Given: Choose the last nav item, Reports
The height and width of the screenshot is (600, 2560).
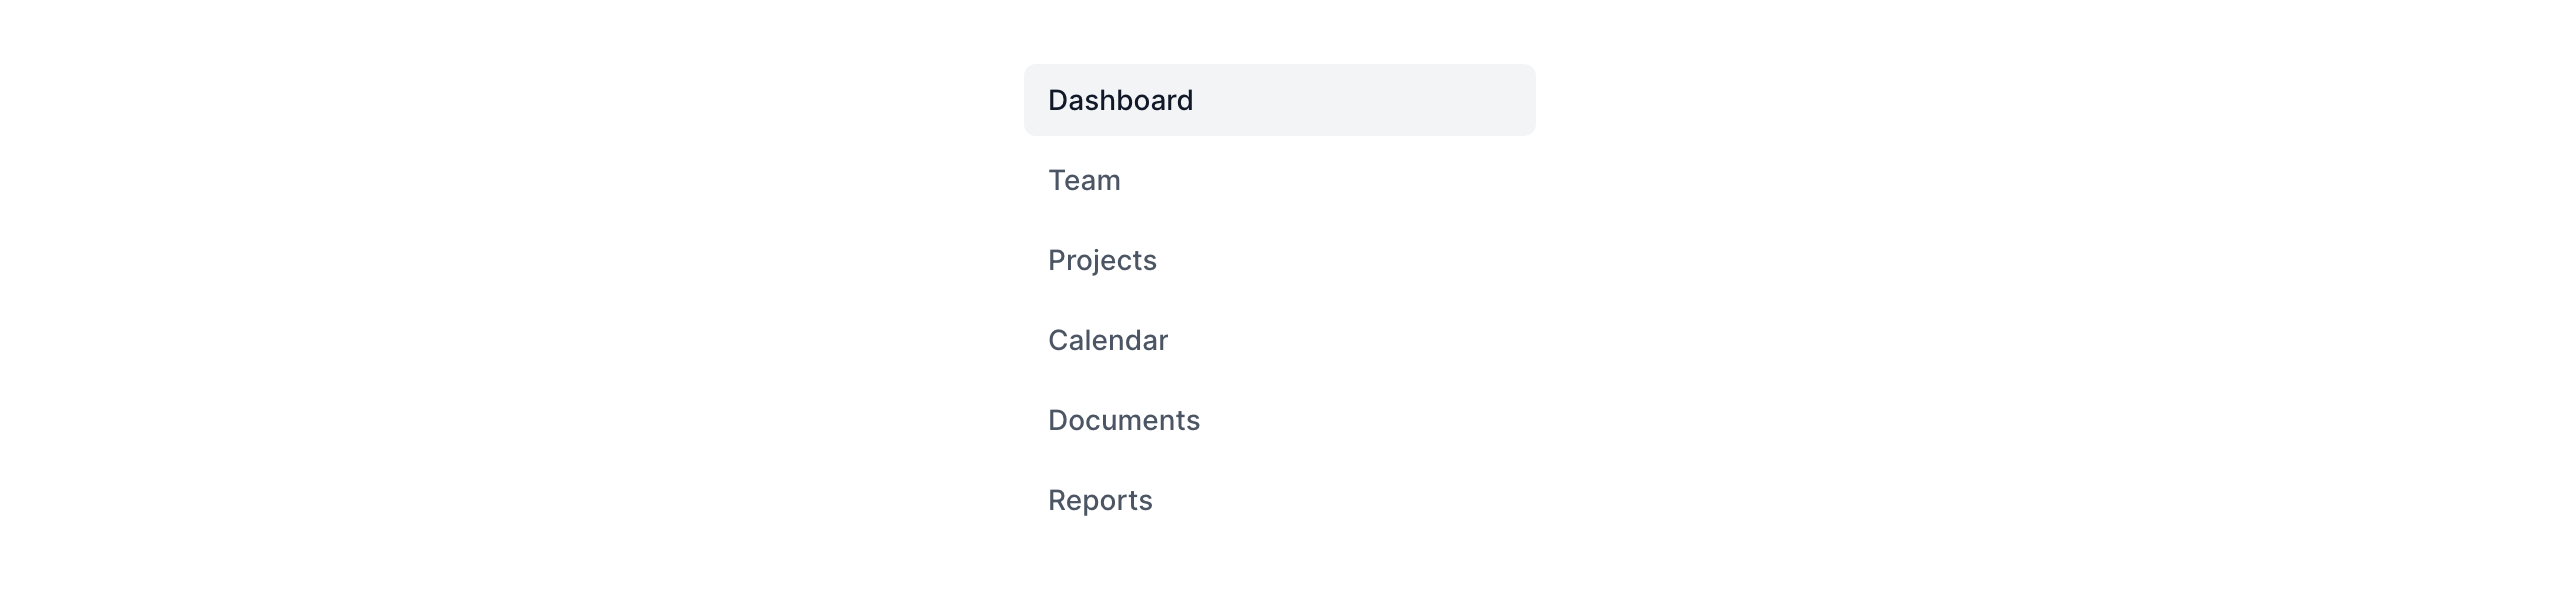Looking at the screenshot, I should click(x=1100, y=500).
